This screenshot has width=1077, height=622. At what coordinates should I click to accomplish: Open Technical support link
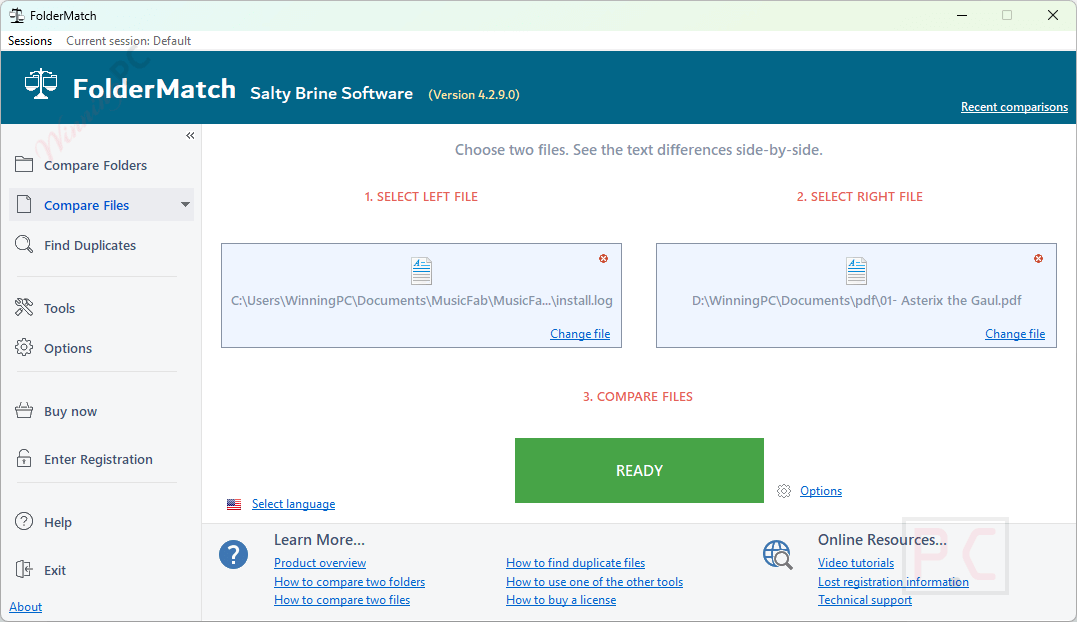(x=865, y=600)
